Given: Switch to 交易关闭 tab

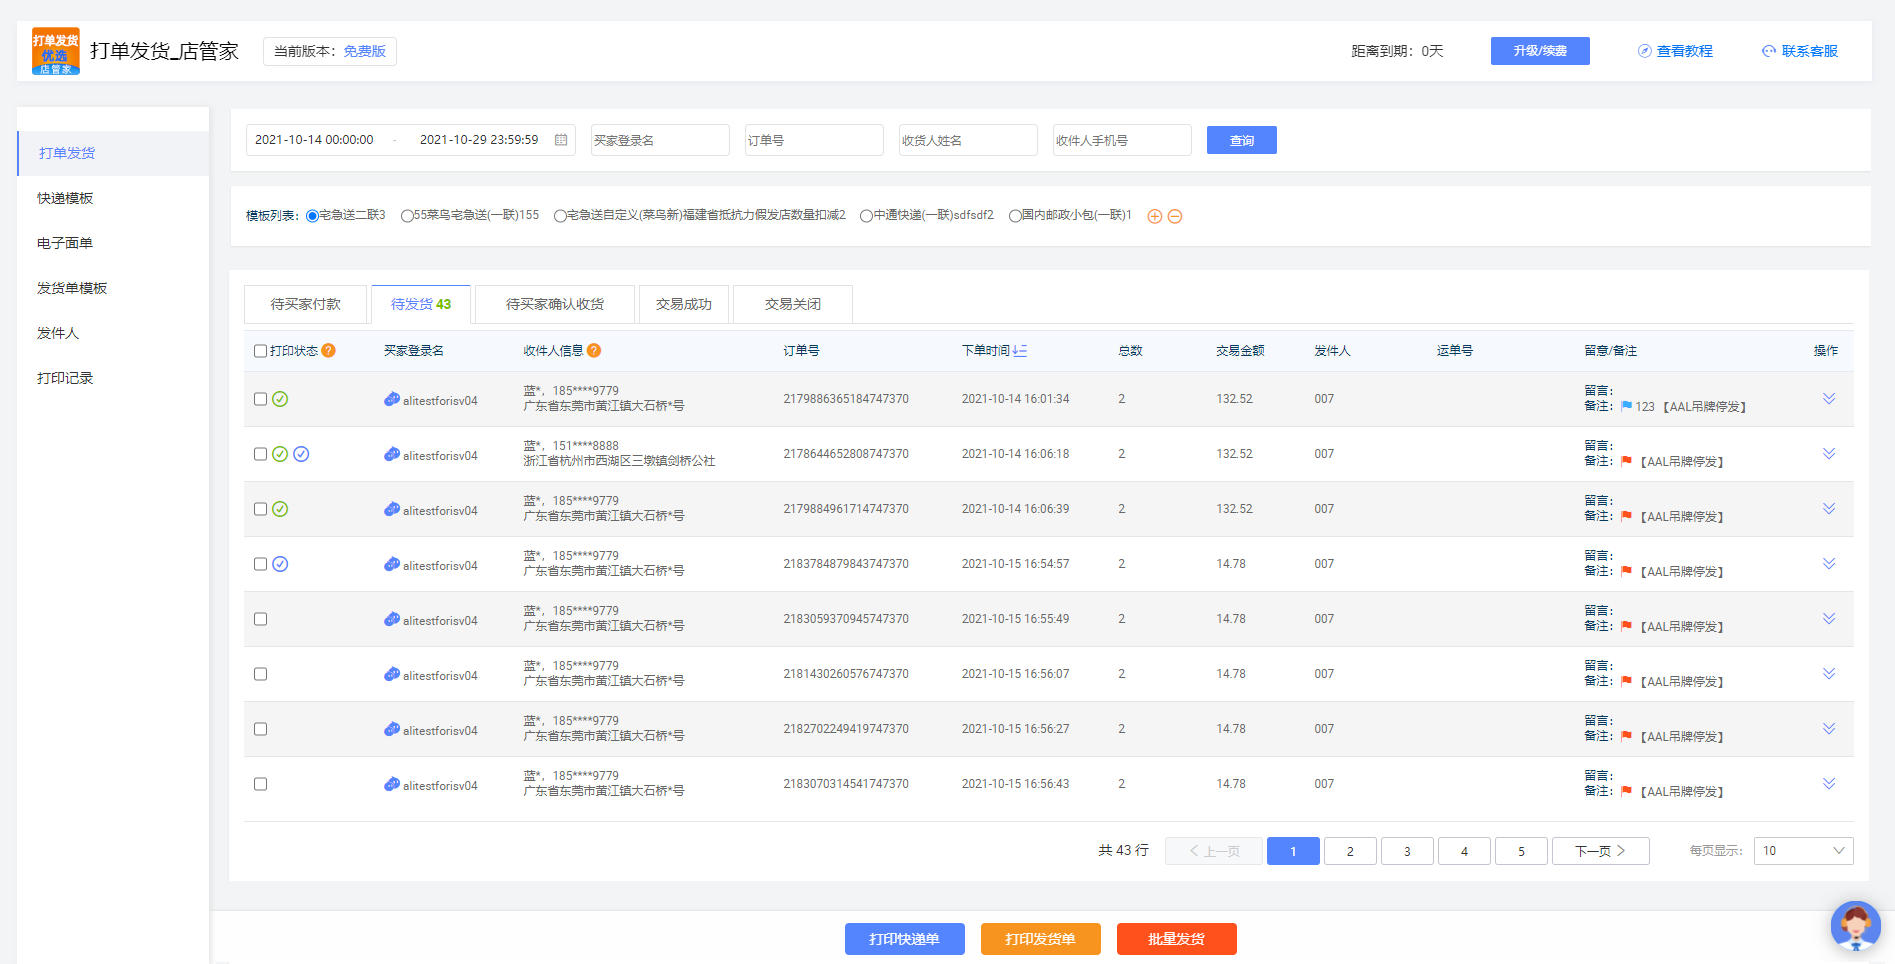Looking at the screenshot, I should (793, 304).
